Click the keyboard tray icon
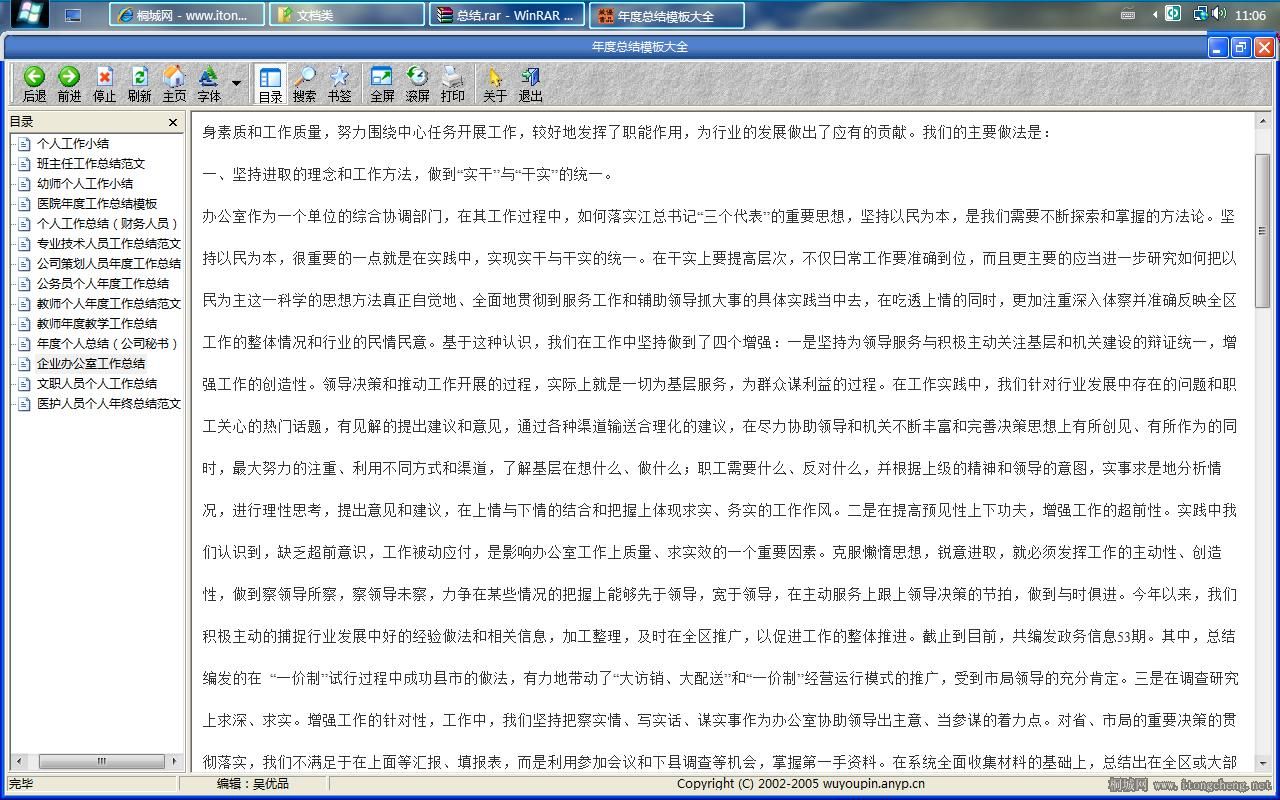 [1128, 14]
